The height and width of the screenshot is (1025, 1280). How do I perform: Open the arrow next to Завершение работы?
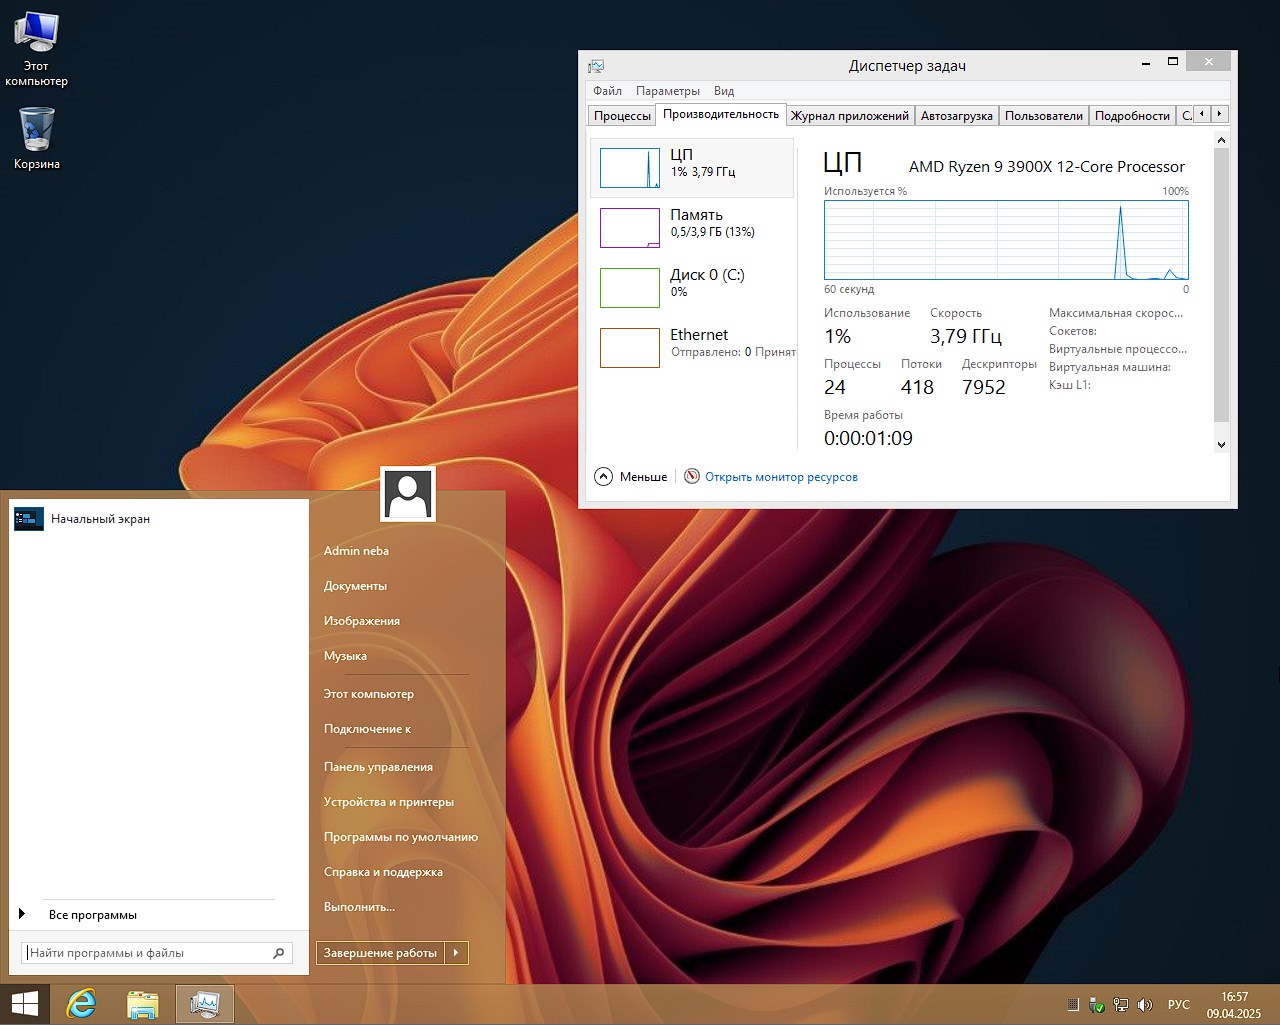click(x=456, y=953)
